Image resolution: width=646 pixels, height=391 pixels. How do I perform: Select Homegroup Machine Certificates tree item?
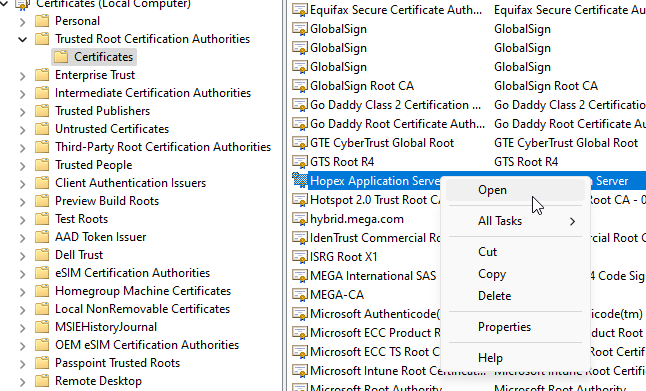click(x=143, y=291)
